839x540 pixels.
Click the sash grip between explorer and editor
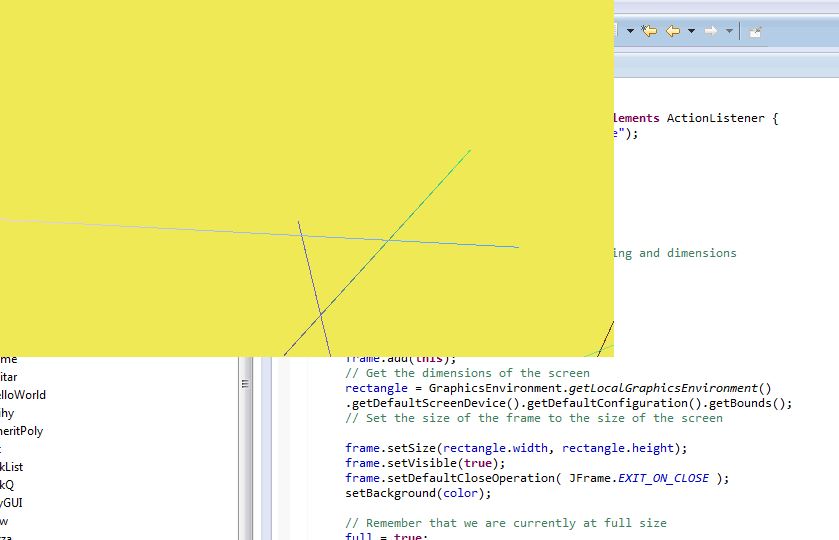tap(245, 383)
